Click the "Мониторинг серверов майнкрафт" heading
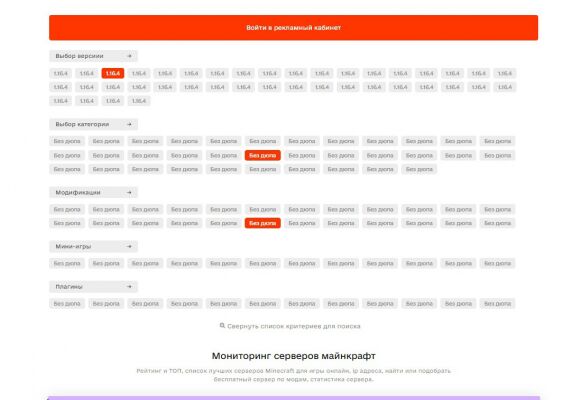 (x=293, y=356)
